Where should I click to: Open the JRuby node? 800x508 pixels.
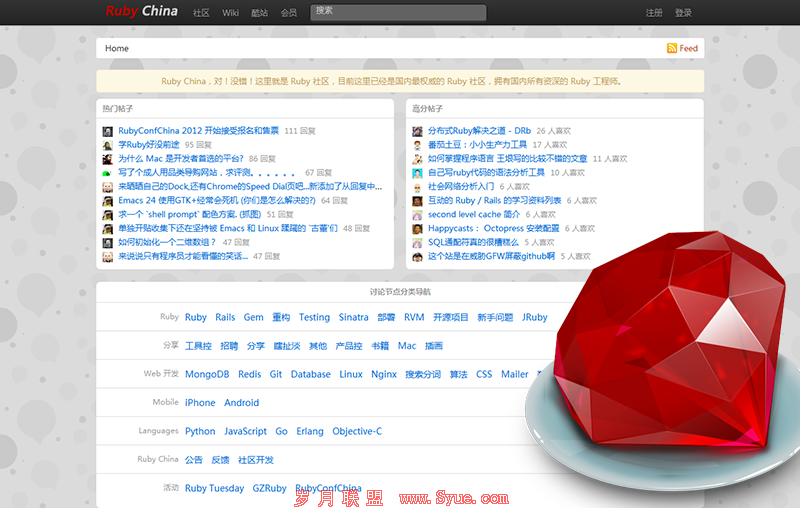pos(534,317)
